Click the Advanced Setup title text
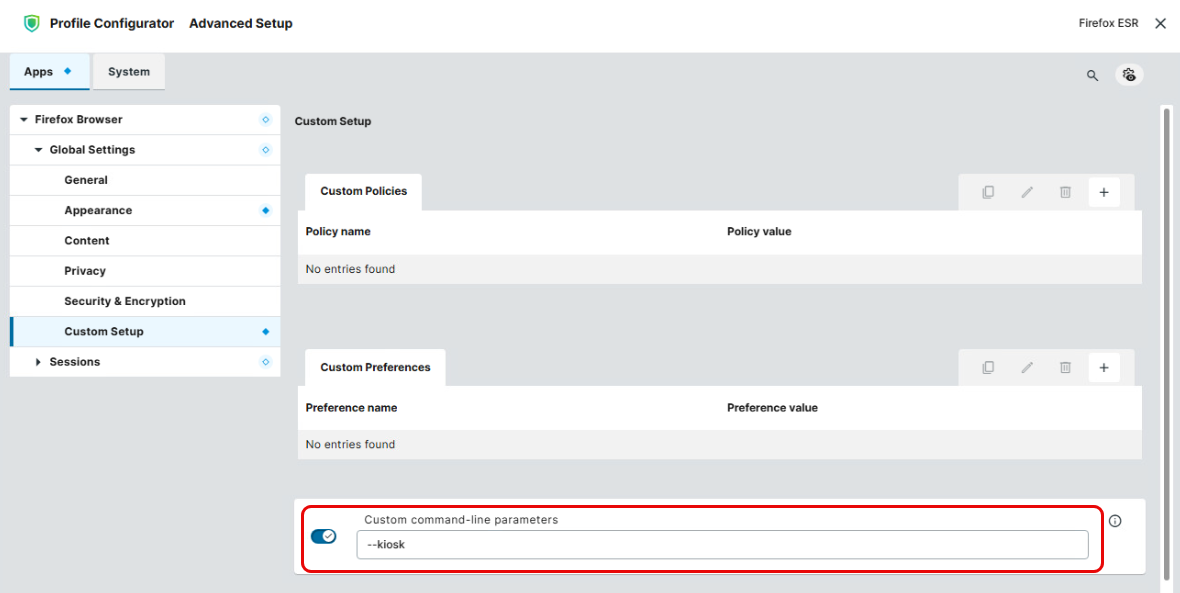Image resolution: width=1180 pixels, height=593 pixels. [241, 23]
